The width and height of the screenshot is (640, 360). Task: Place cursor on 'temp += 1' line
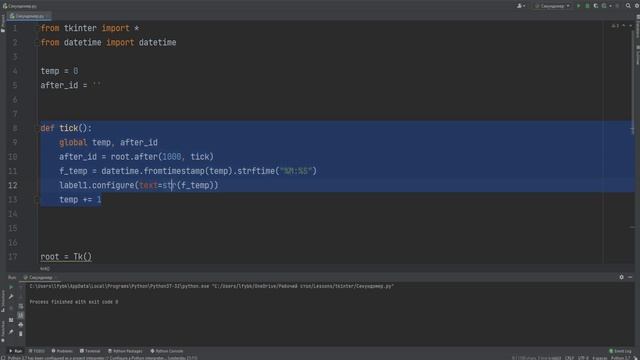80,200
